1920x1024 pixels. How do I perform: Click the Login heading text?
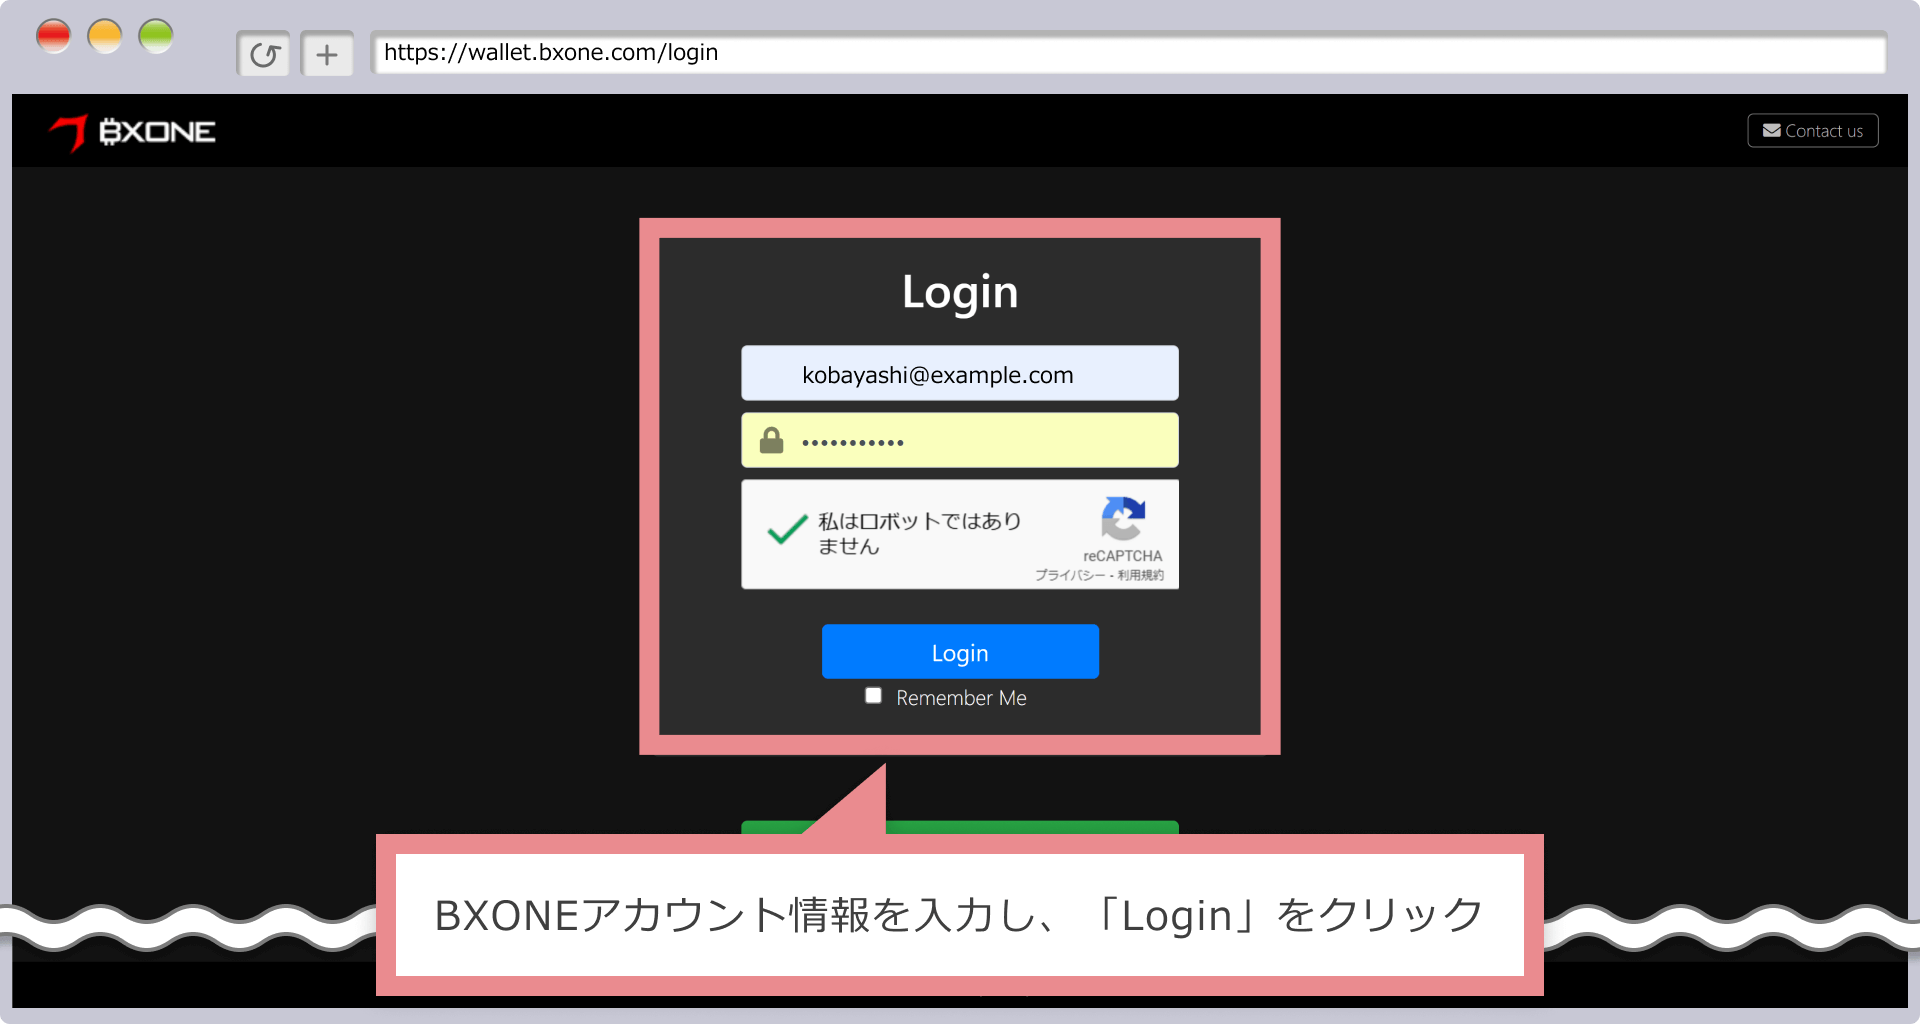[x=960, y=292]
